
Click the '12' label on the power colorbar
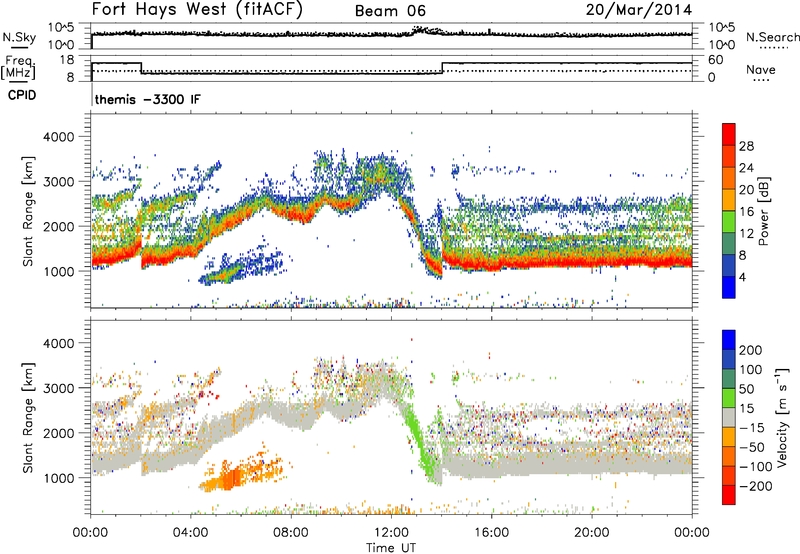[x=746, y=234]
